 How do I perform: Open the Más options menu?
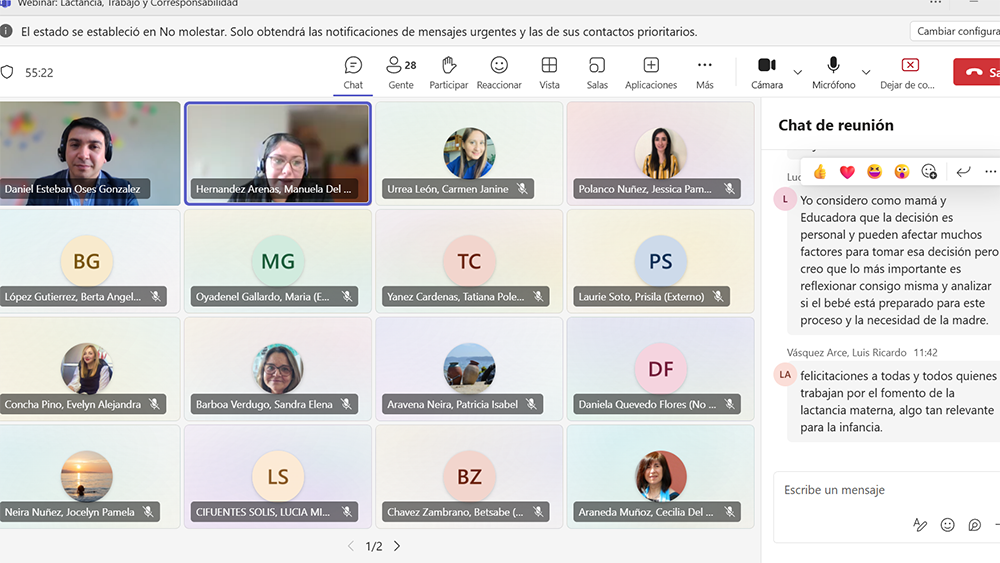[x=705, y=72]
